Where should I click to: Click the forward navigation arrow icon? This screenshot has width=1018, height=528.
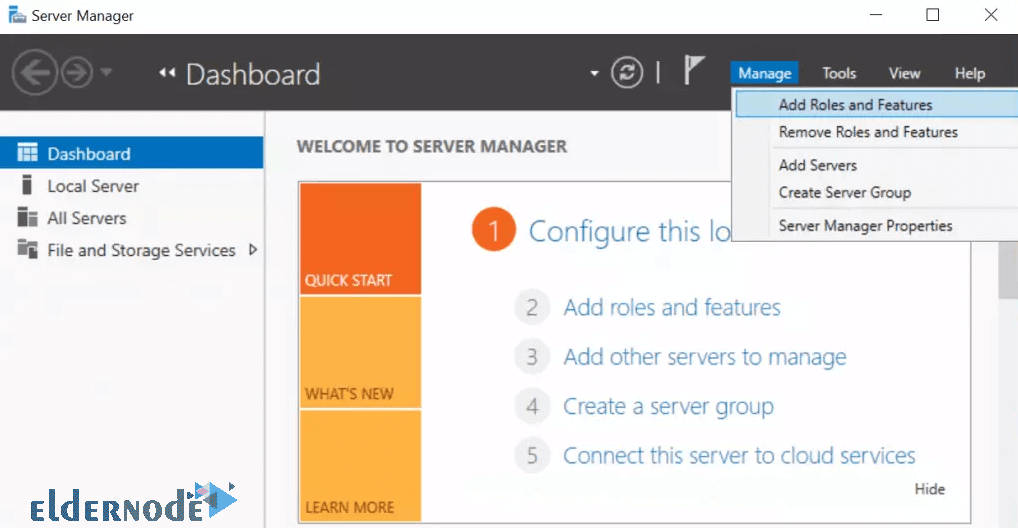(x=77, y=72)
